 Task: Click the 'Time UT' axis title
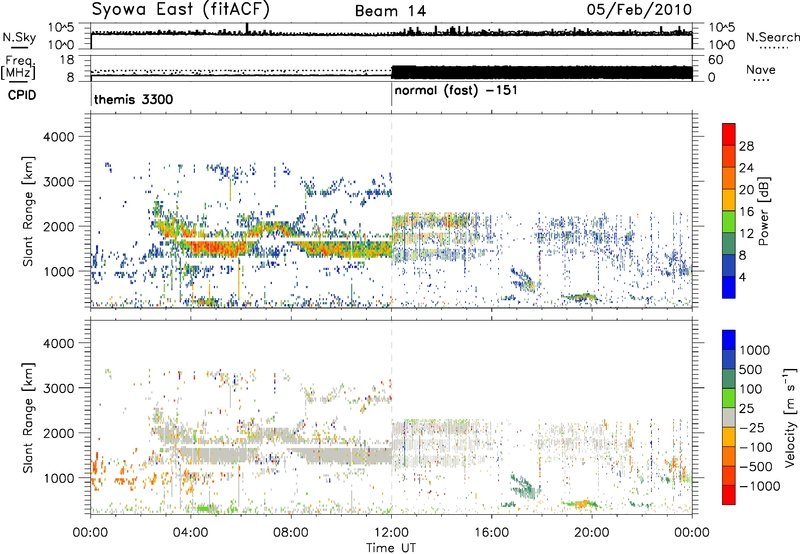pos(391,548)
